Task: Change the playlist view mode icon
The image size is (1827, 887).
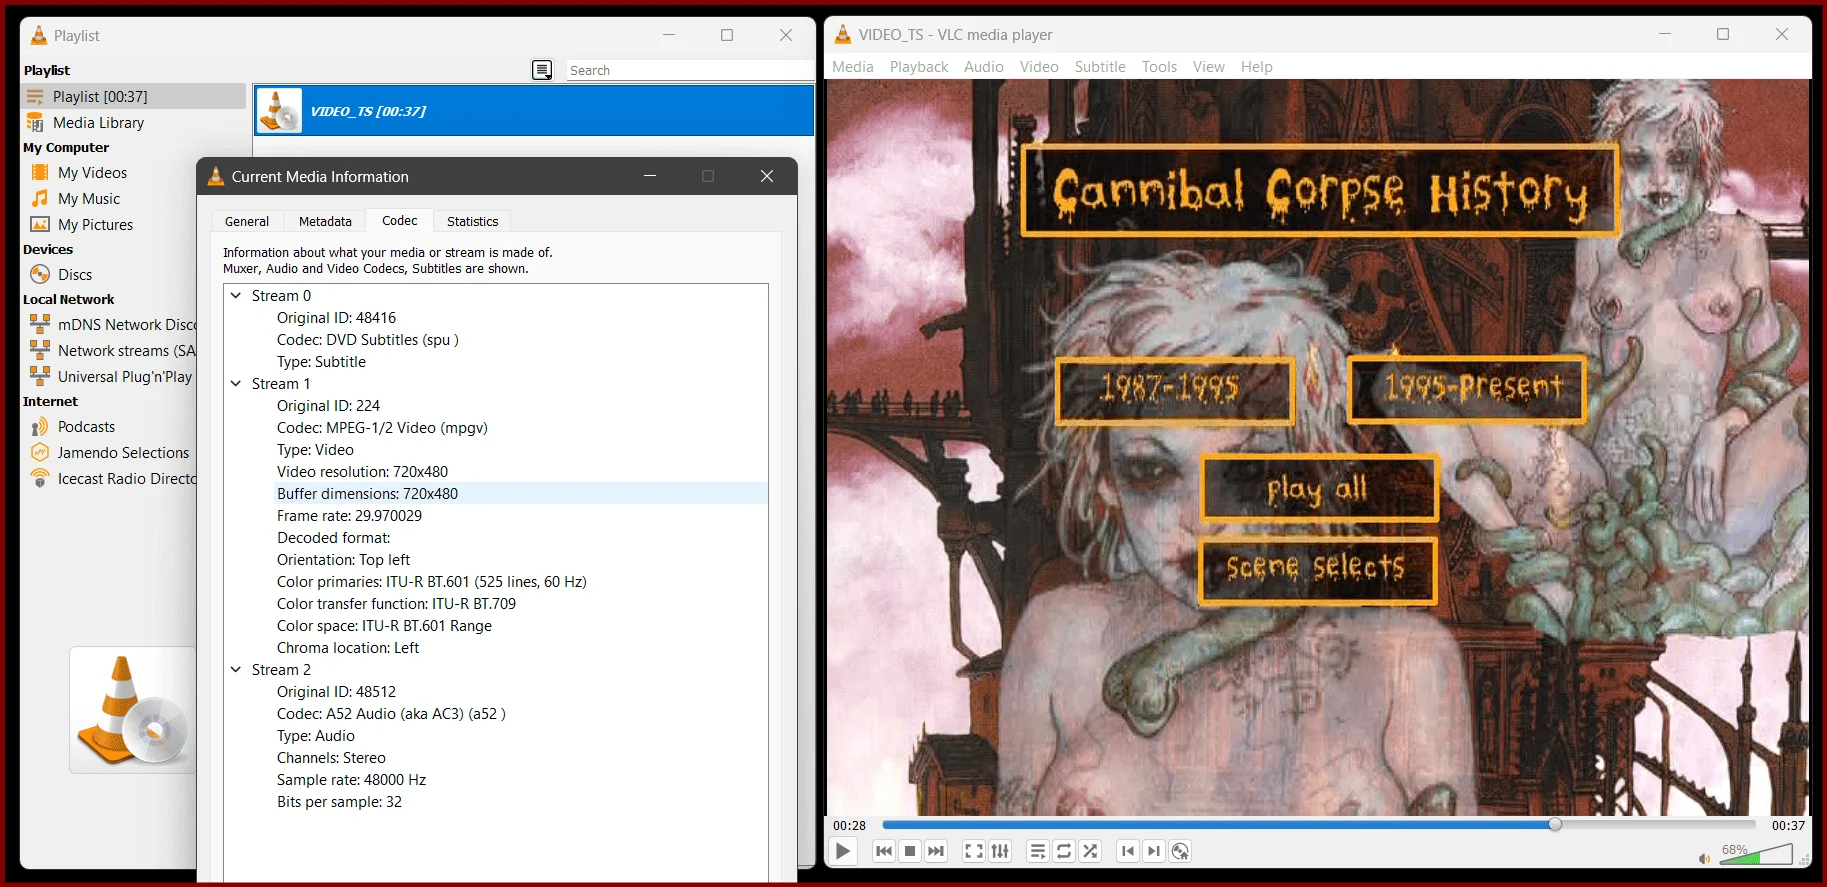Action: pyautogui.click(x=542, y=70)
